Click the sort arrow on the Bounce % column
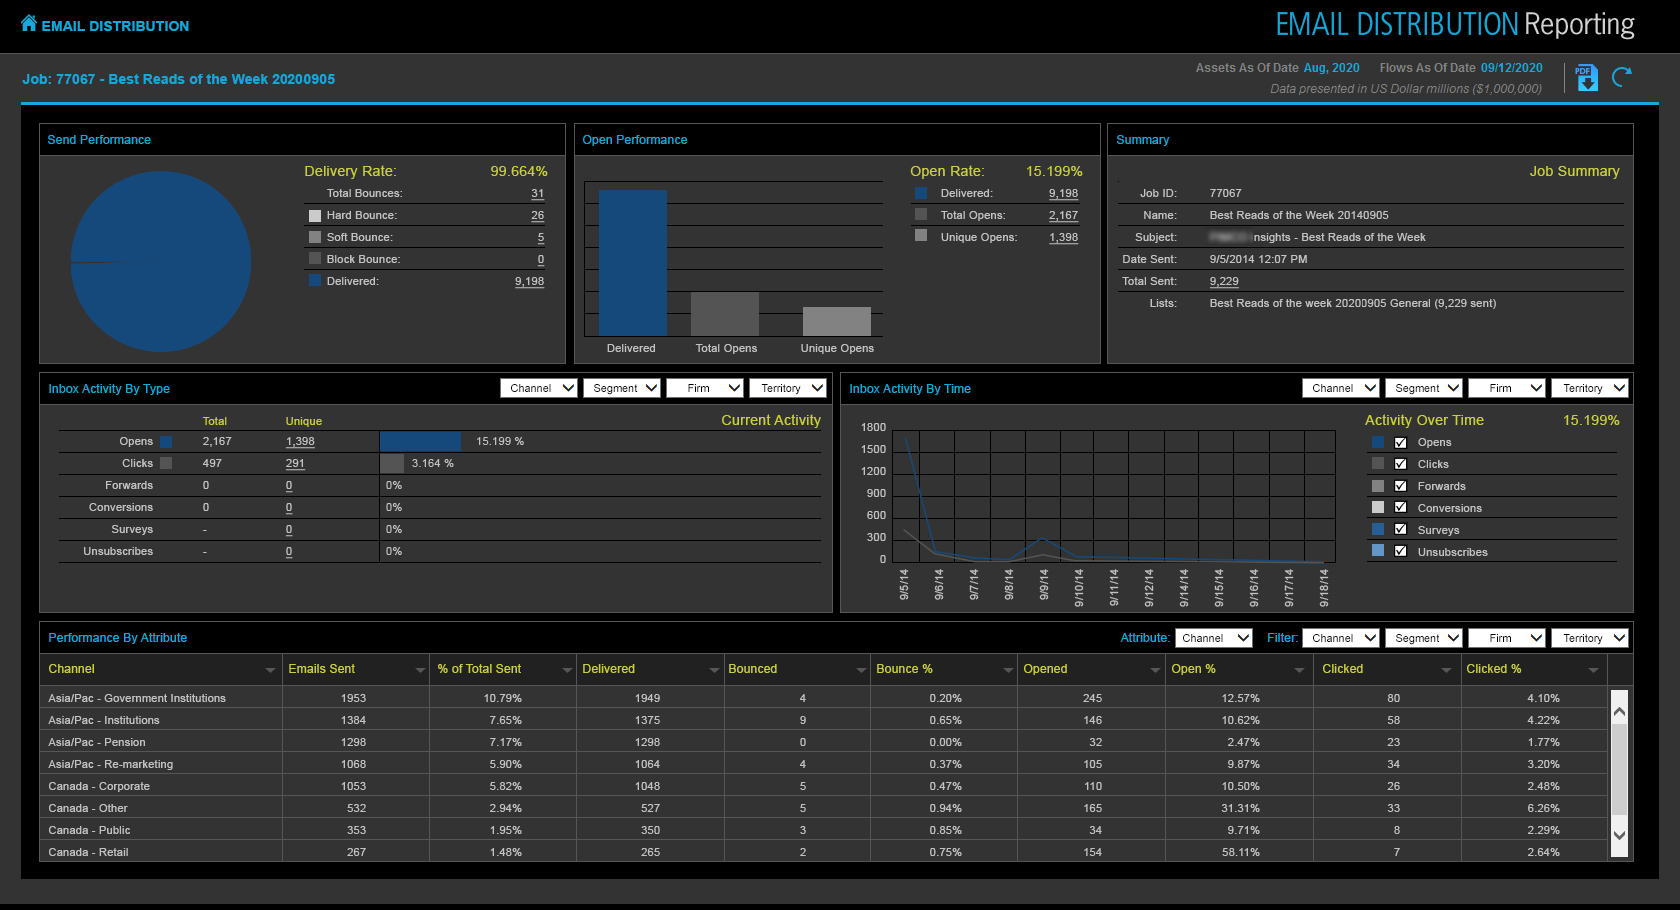The height and width of the screenshot is (910, 1680). pos(1008,670)
